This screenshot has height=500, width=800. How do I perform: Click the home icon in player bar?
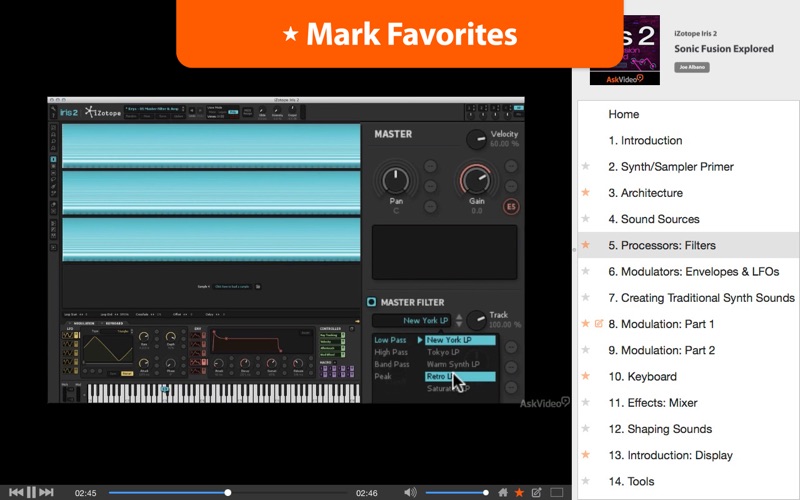503,492
